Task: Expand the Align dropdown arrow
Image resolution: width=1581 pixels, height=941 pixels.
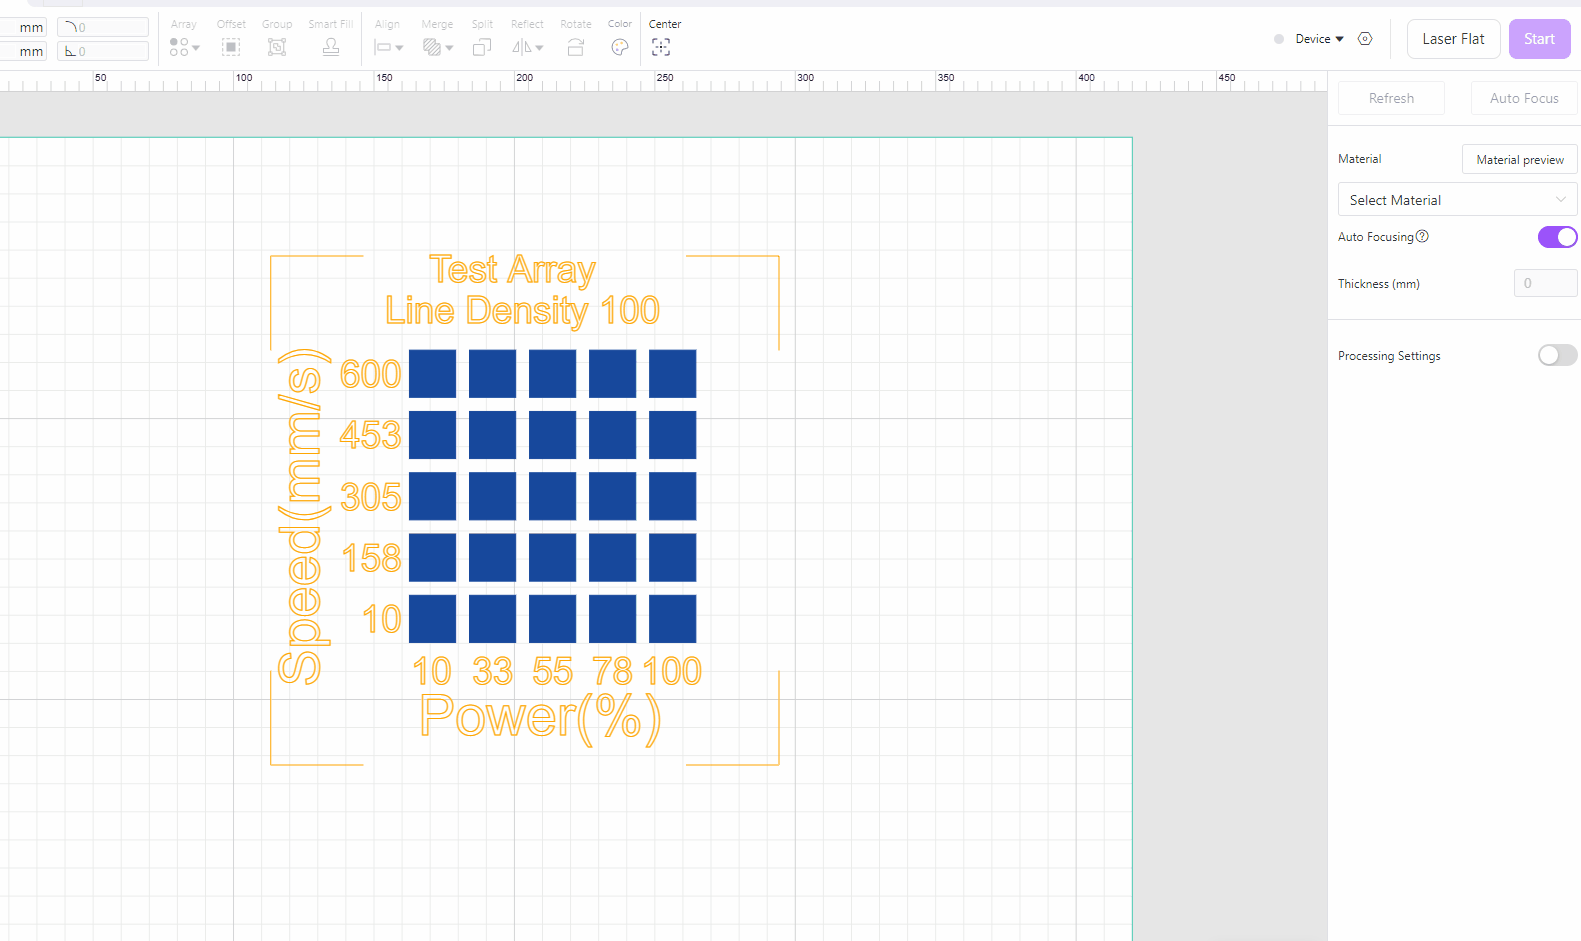Action: point(399,48)
